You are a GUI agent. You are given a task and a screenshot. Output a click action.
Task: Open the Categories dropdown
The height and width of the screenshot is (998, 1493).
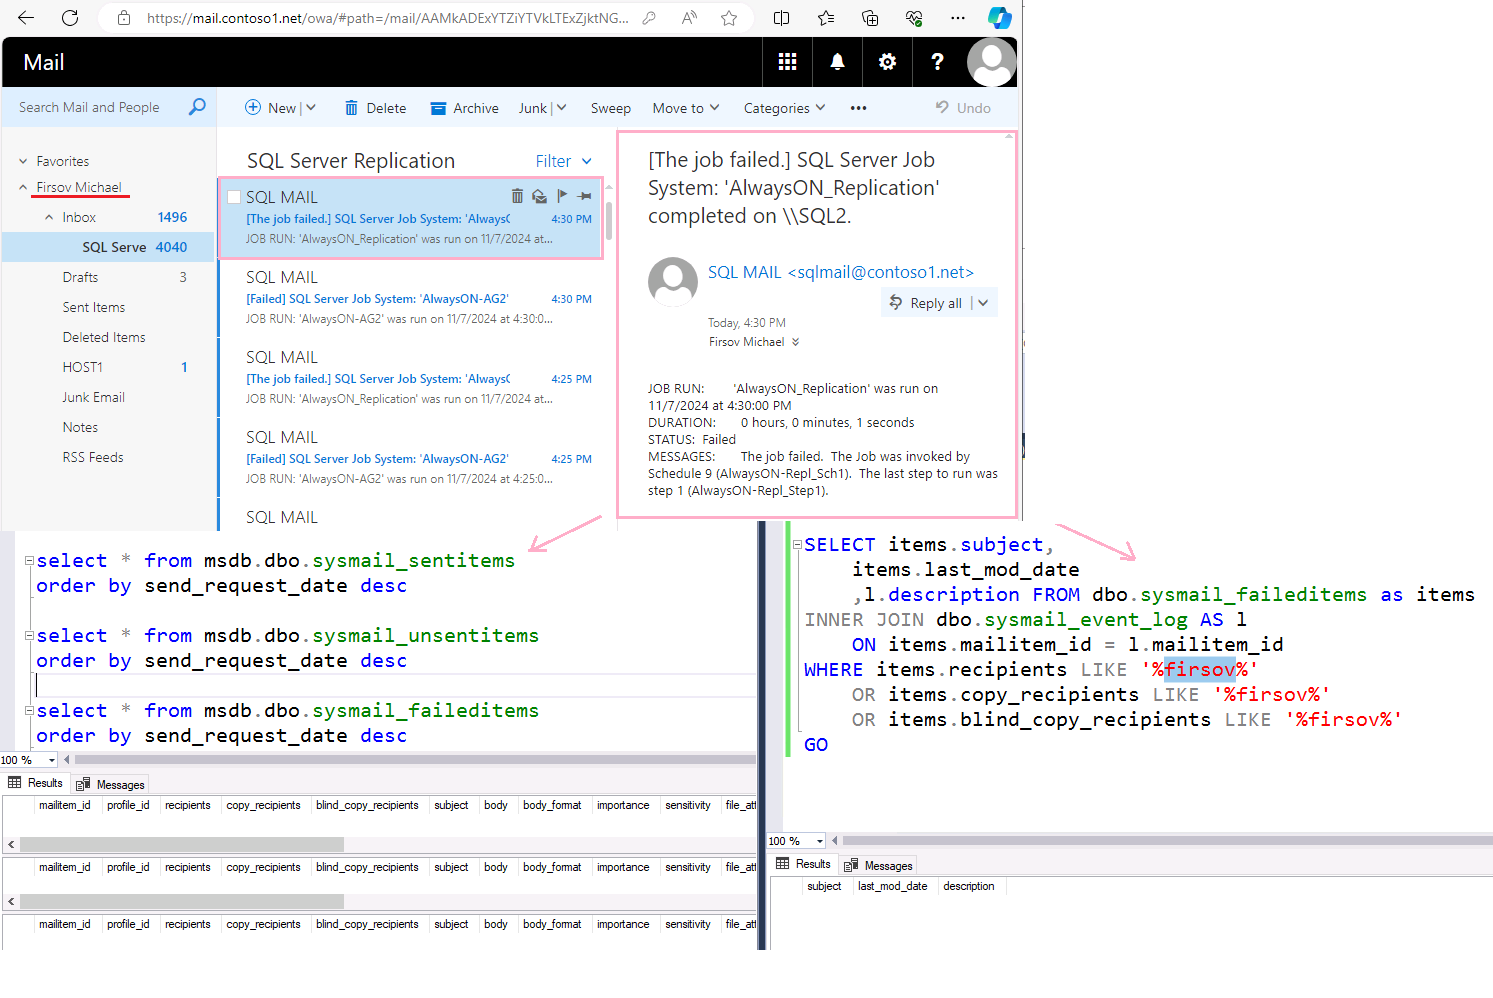pyautogui.click(x=784, y=108)
